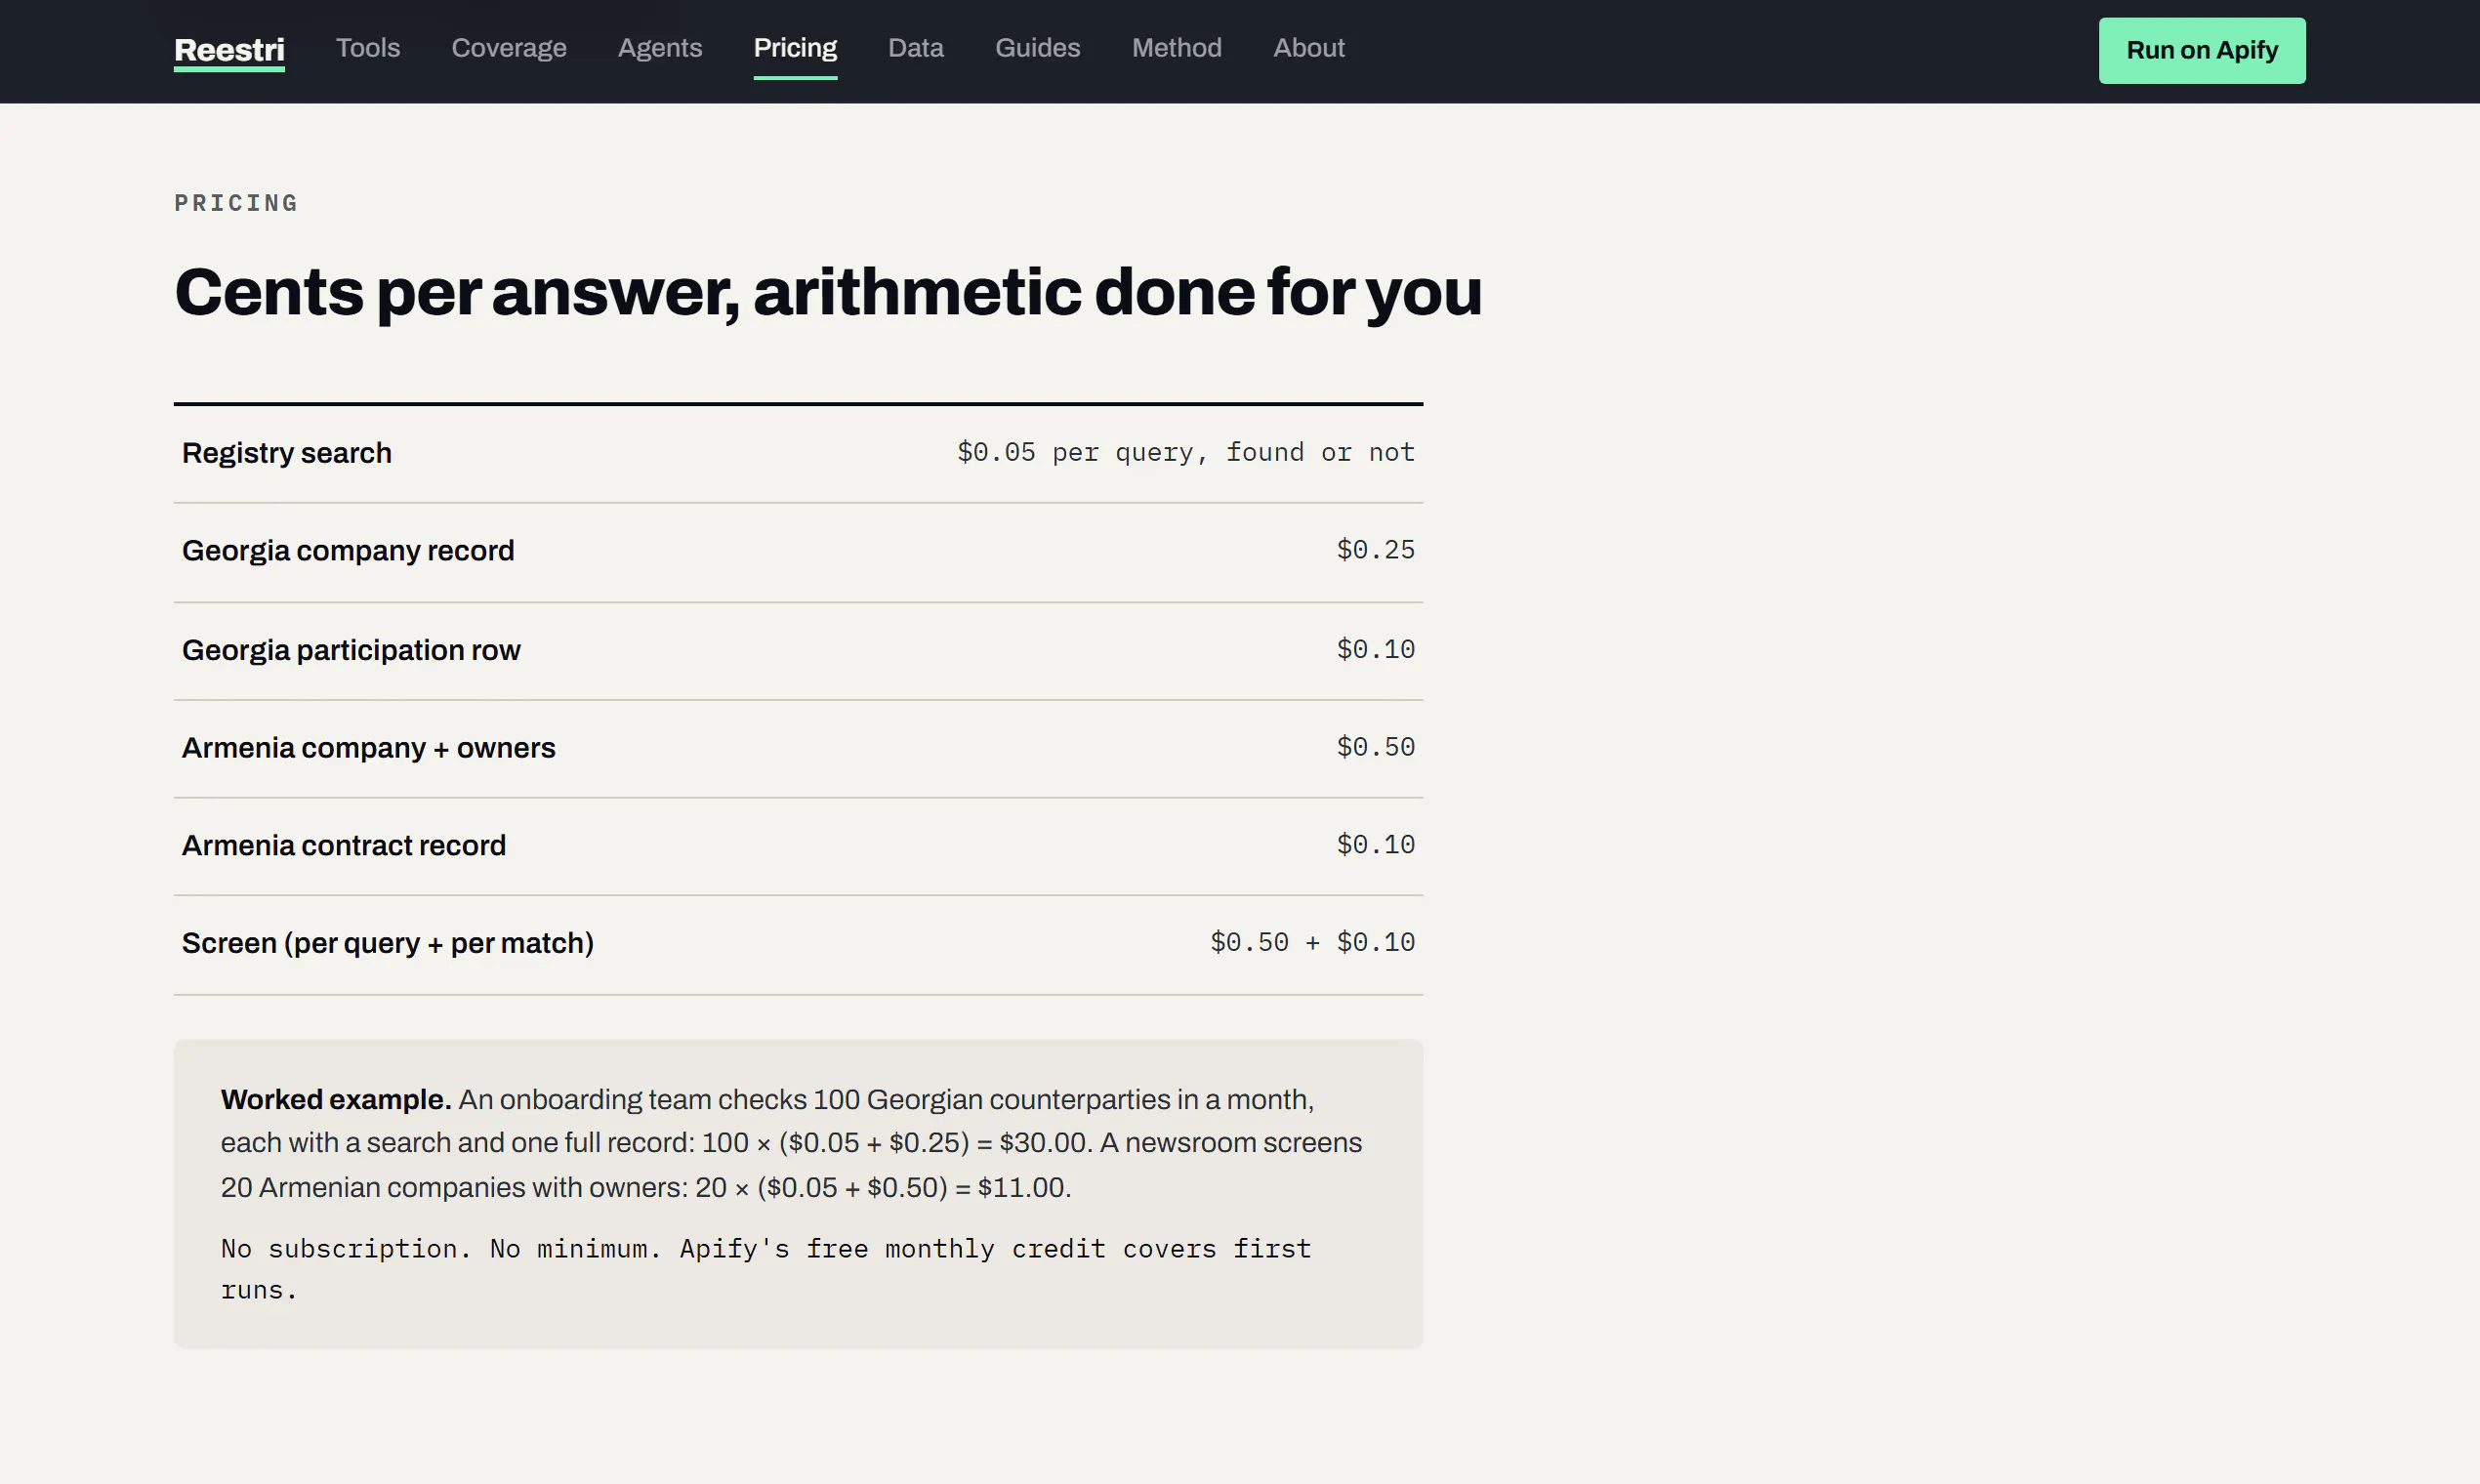Viewport: 2480px width, 1484px height.
Task: Click the Armenia contract record row
Action: click(x=798, y=846)
